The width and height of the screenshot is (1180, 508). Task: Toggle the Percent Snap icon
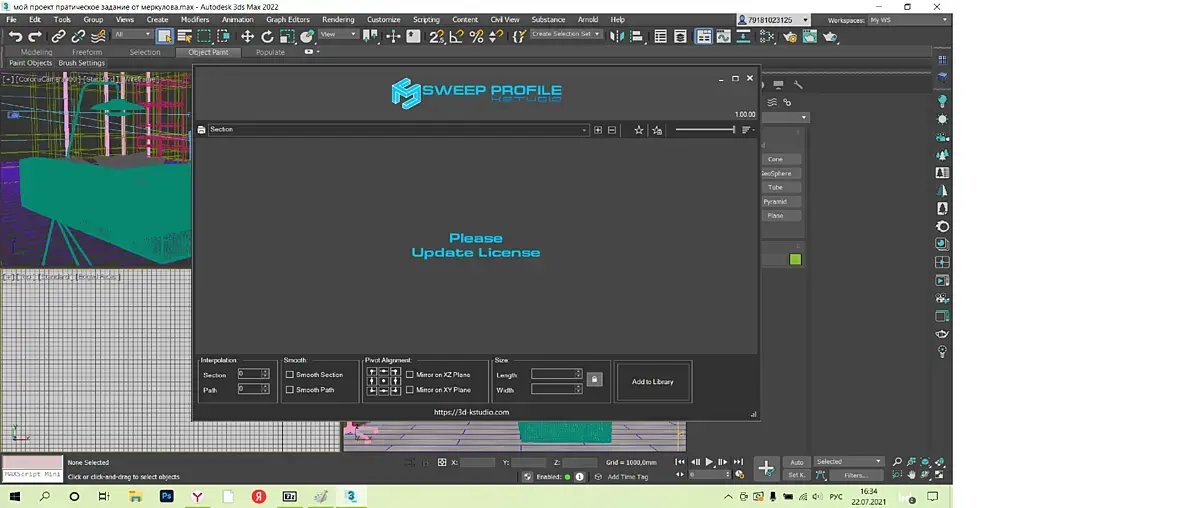pos(476,36)
